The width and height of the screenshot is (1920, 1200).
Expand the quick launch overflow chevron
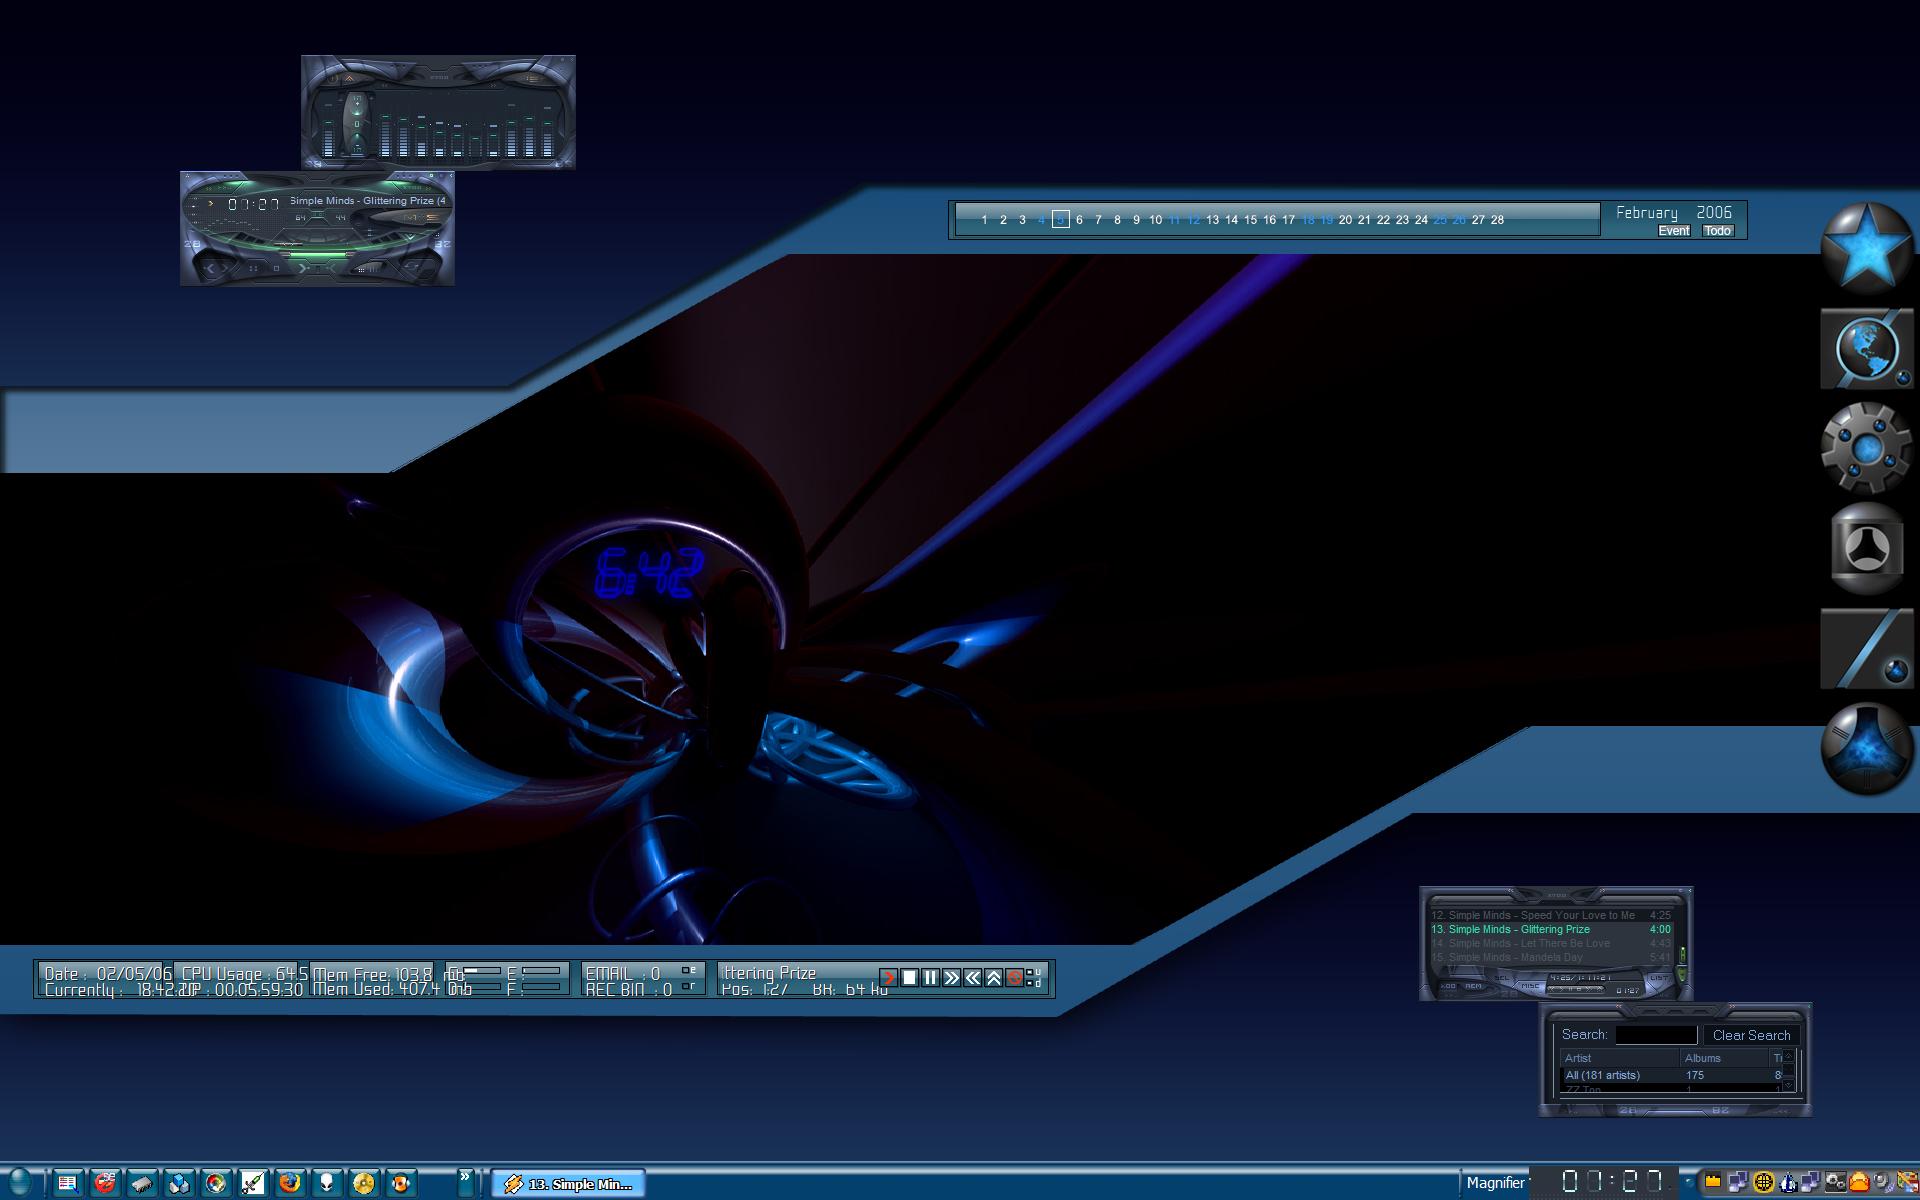[x=465, y=1177]
